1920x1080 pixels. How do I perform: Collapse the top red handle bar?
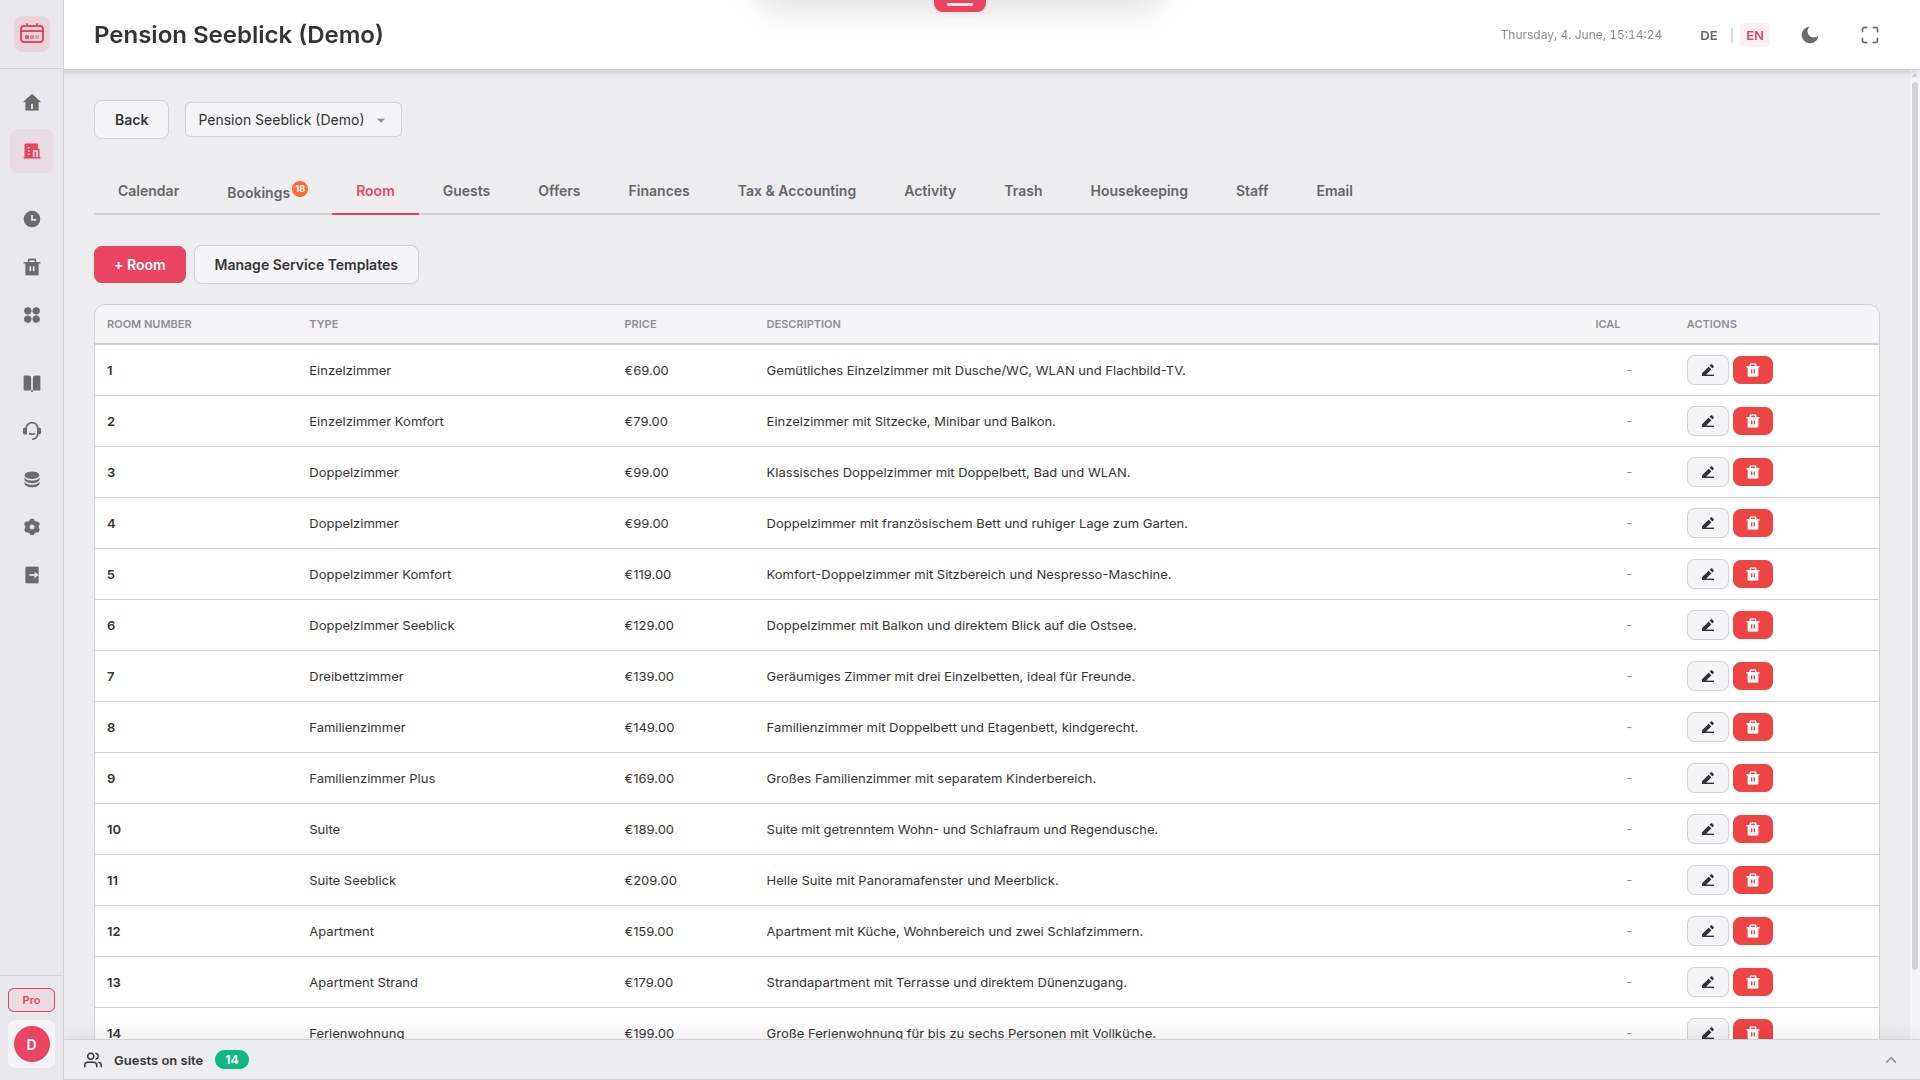pos(960,5)
